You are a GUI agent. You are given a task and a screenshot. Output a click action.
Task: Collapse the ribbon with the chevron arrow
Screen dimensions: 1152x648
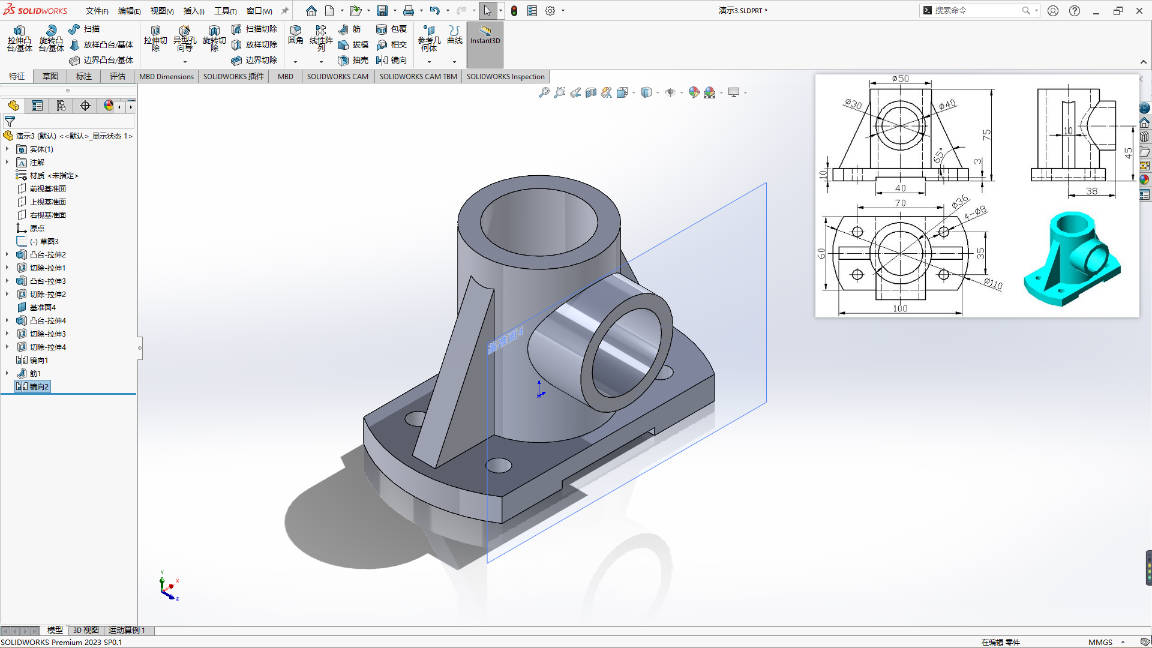[1144, 62]
